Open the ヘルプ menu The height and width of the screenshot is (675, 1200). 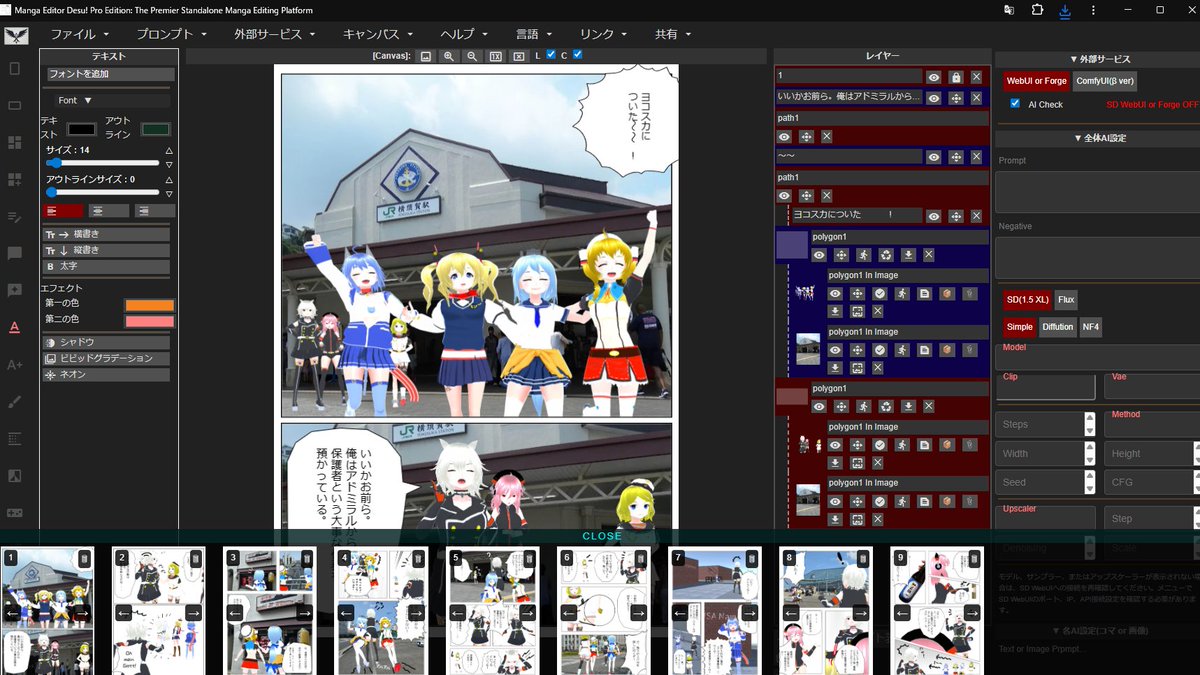pyautogui.click(x=464, y=34)
